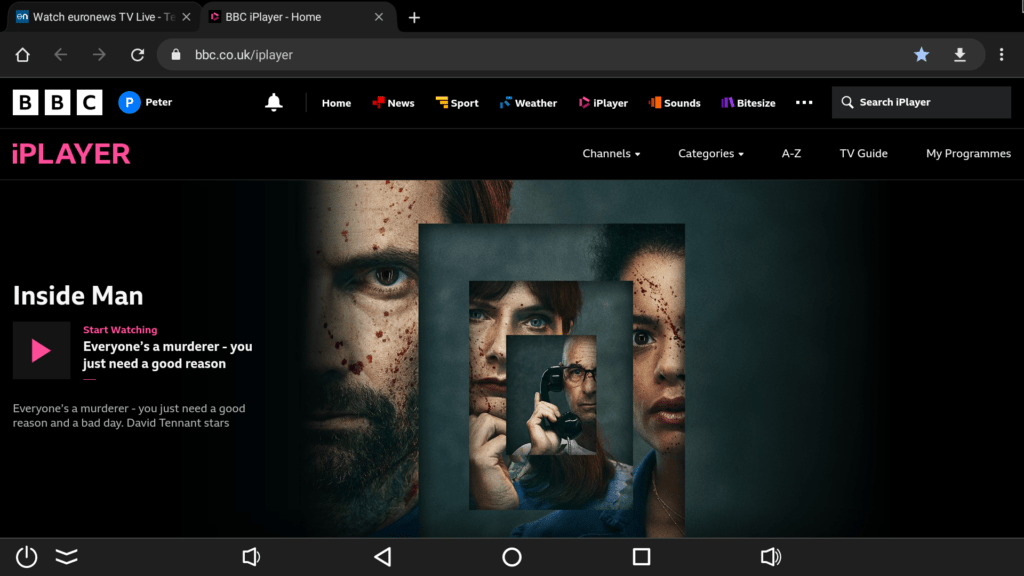Expand the Channels dropdown
The width and height of the screenshot is (1024, 576).
click(611, 153)
